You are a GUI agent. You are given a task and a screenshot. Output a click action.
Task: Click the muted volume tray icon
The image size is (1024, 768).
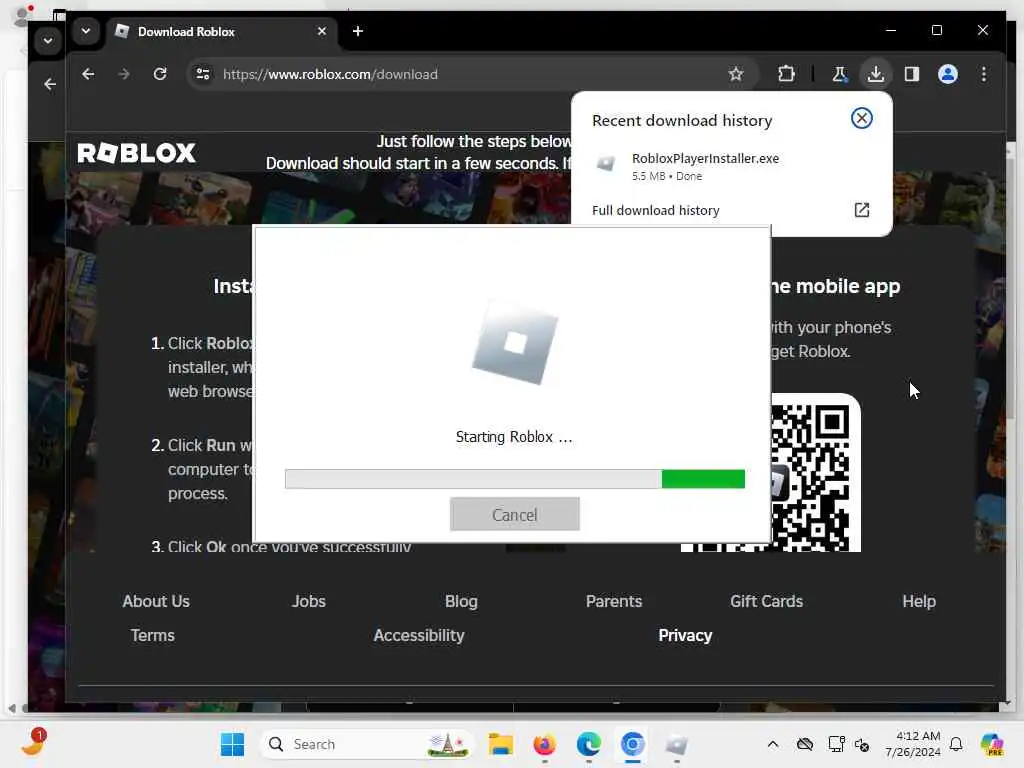coord(862,744)
